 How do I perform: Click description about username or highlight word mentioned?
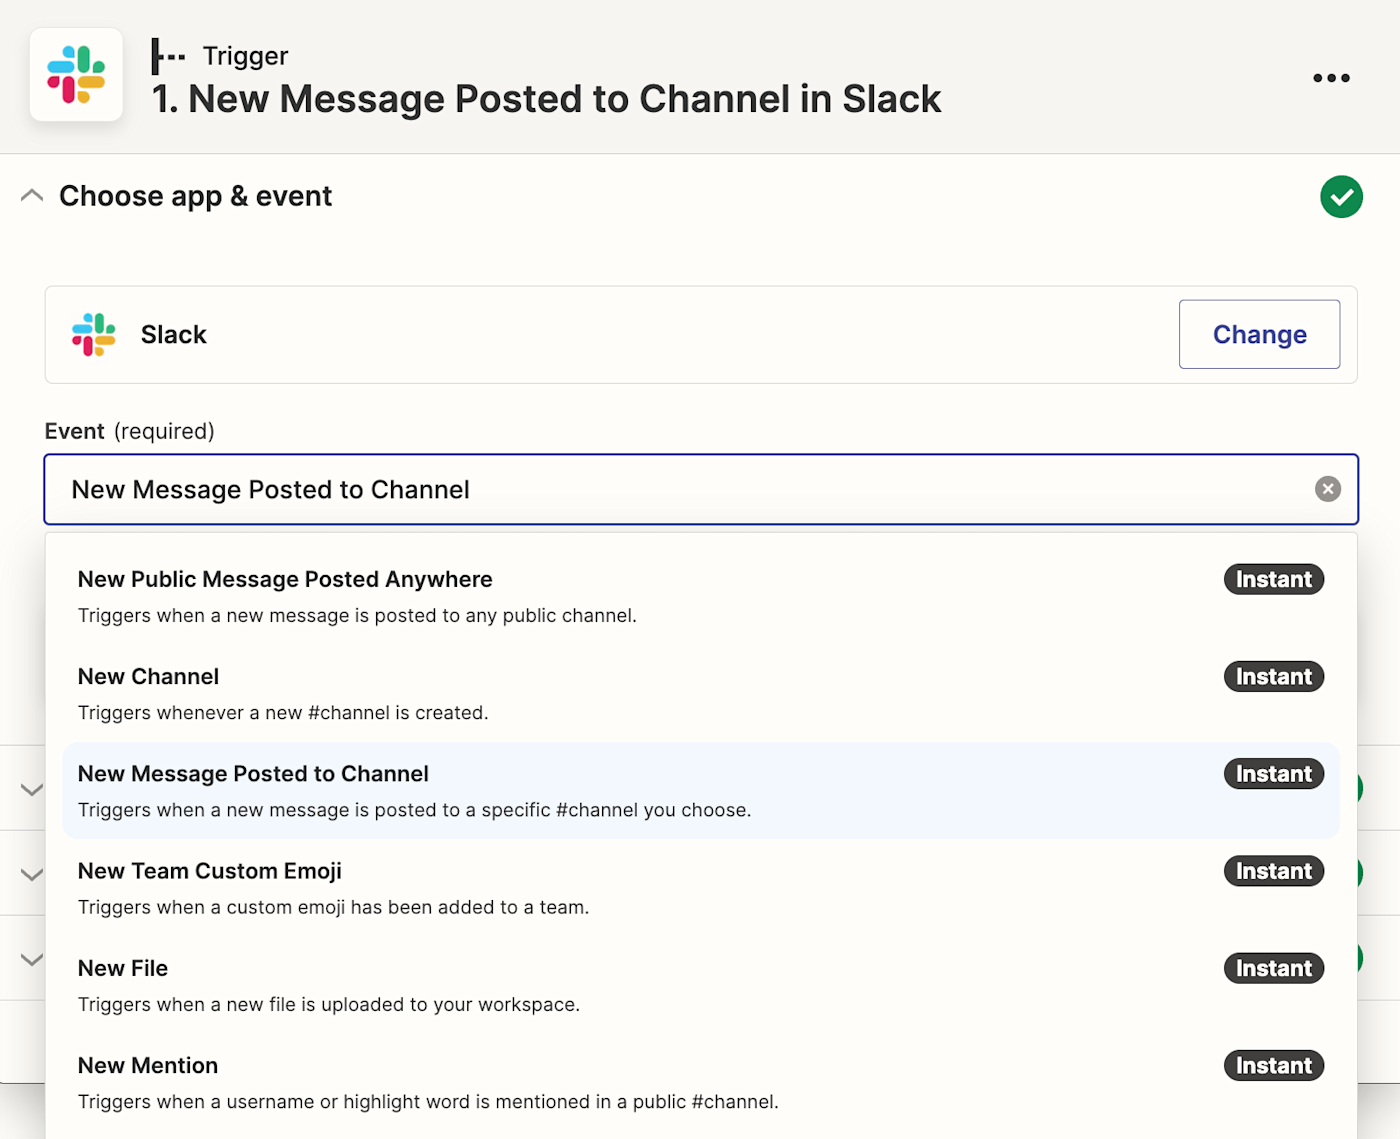(428, 1102)
